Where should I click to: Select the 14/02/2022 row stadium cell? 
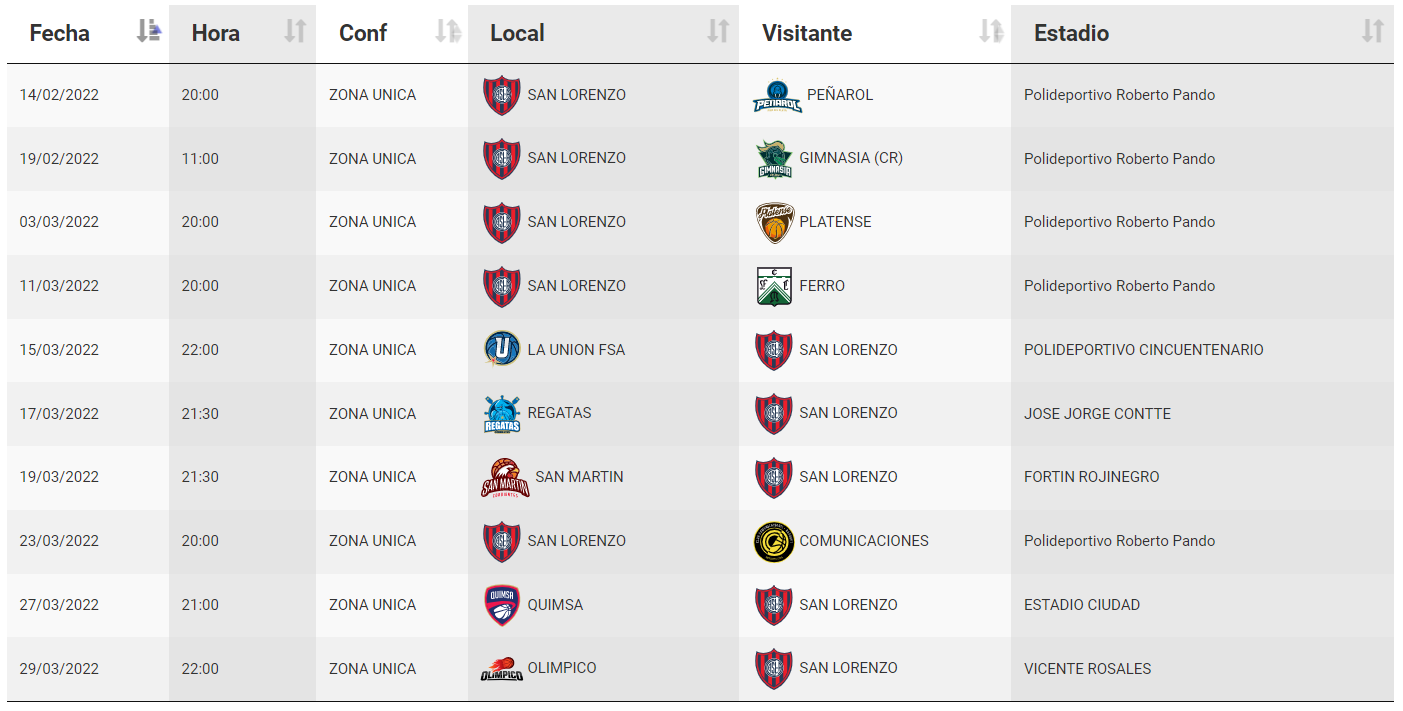1202,95
